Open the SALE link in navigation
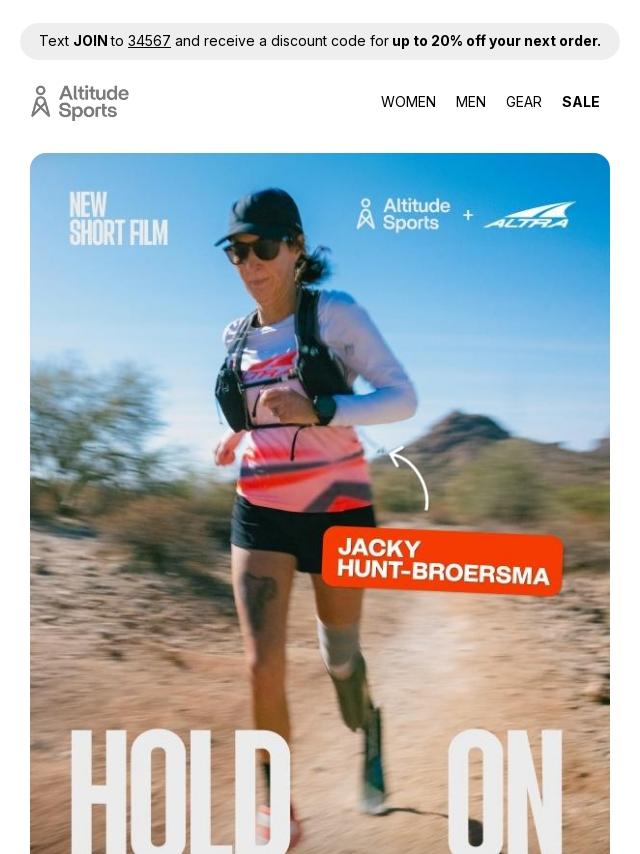Image resolution: width=640 pixels, height=854 pixels. 581,102
